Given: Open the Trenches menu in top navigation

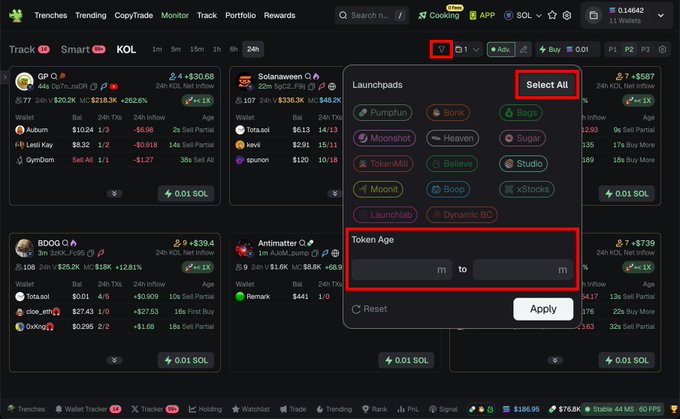Looking at the screenshot, I should pos(51,15).
